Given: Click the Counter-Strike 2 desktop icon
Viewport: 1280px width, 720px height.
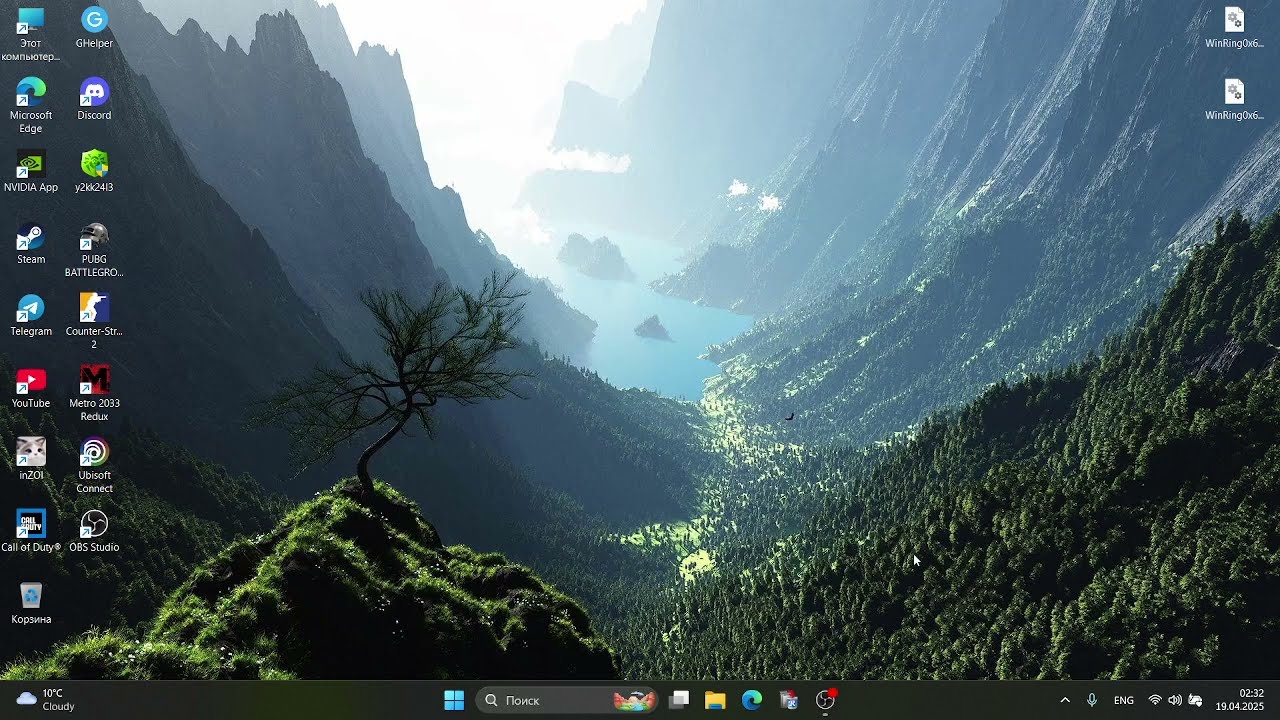Looking at the screenshot, I should click(x=94, y=322).
